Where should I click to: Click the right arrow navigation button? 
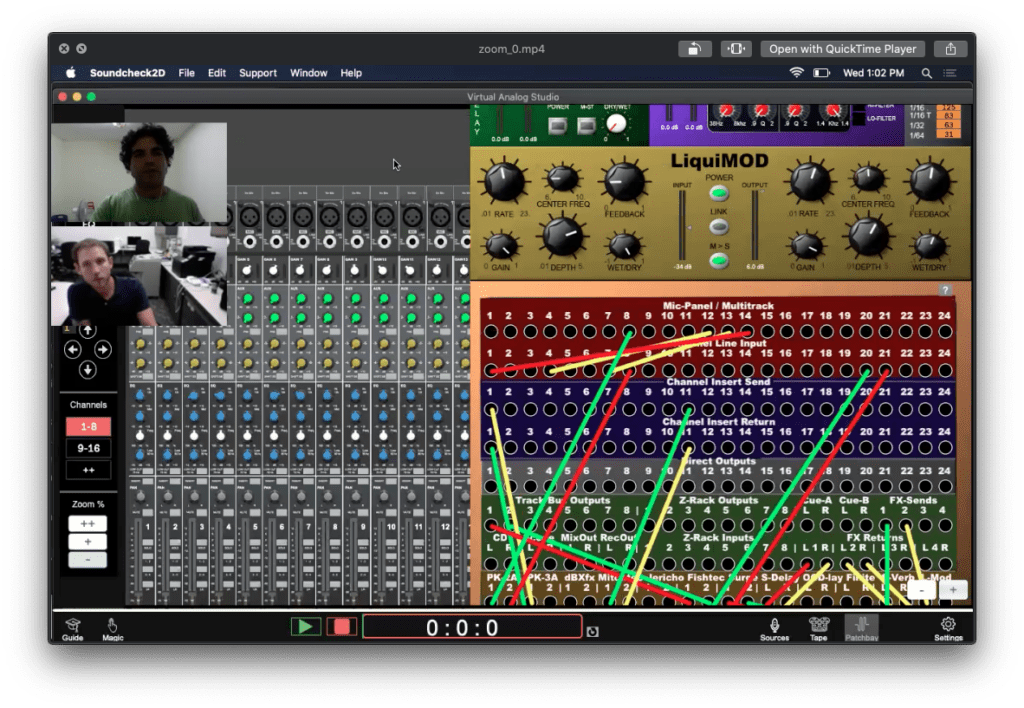point(103,350)
